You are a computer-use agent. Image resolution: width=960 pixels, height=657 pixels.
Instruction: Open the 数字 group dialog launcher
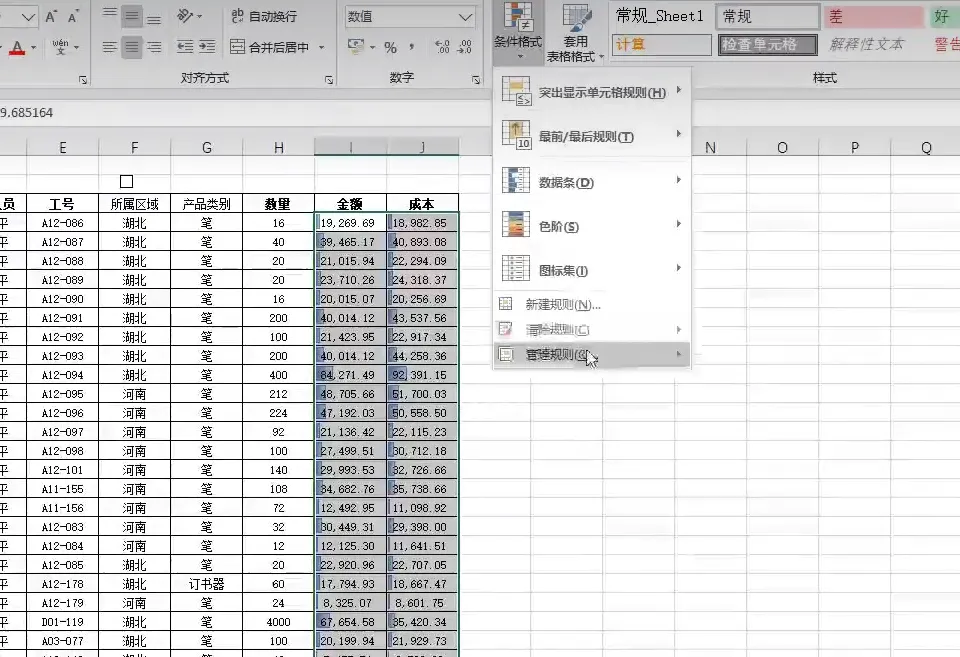tap(476, 80)
